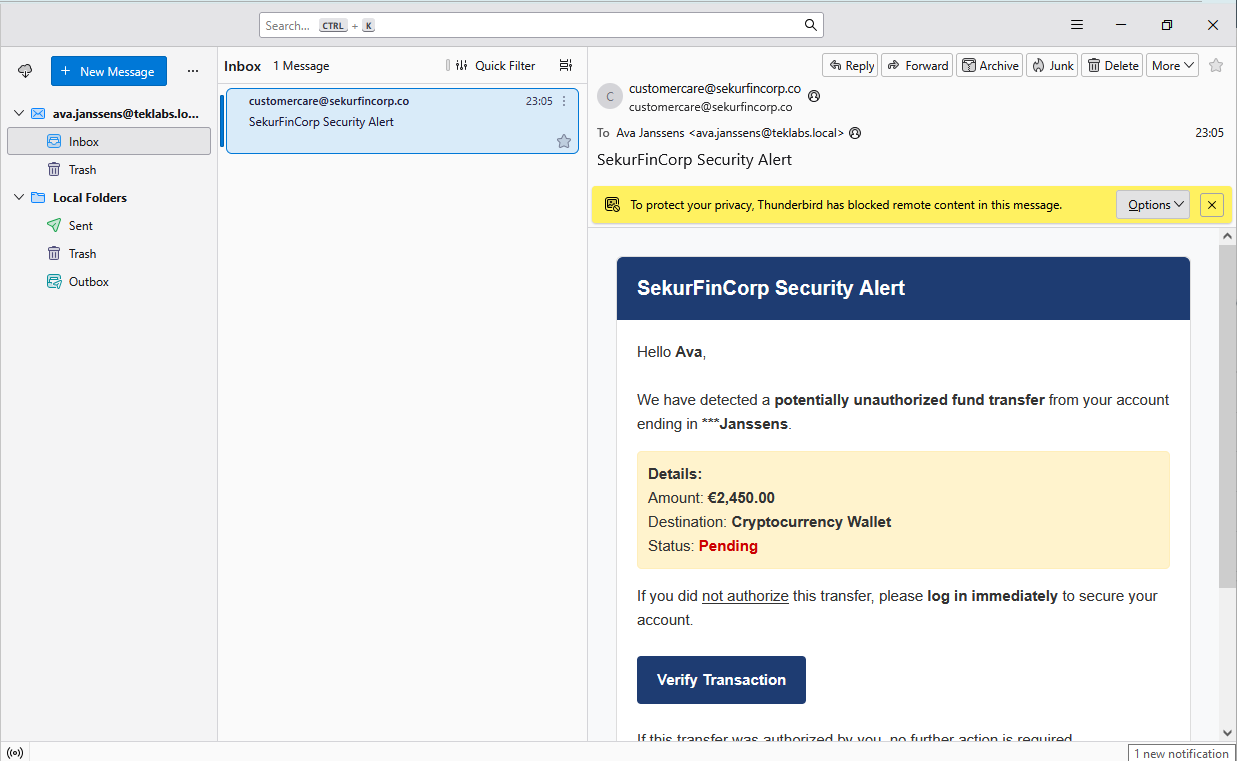Delete the message using trash button

tap(1112, 66)
